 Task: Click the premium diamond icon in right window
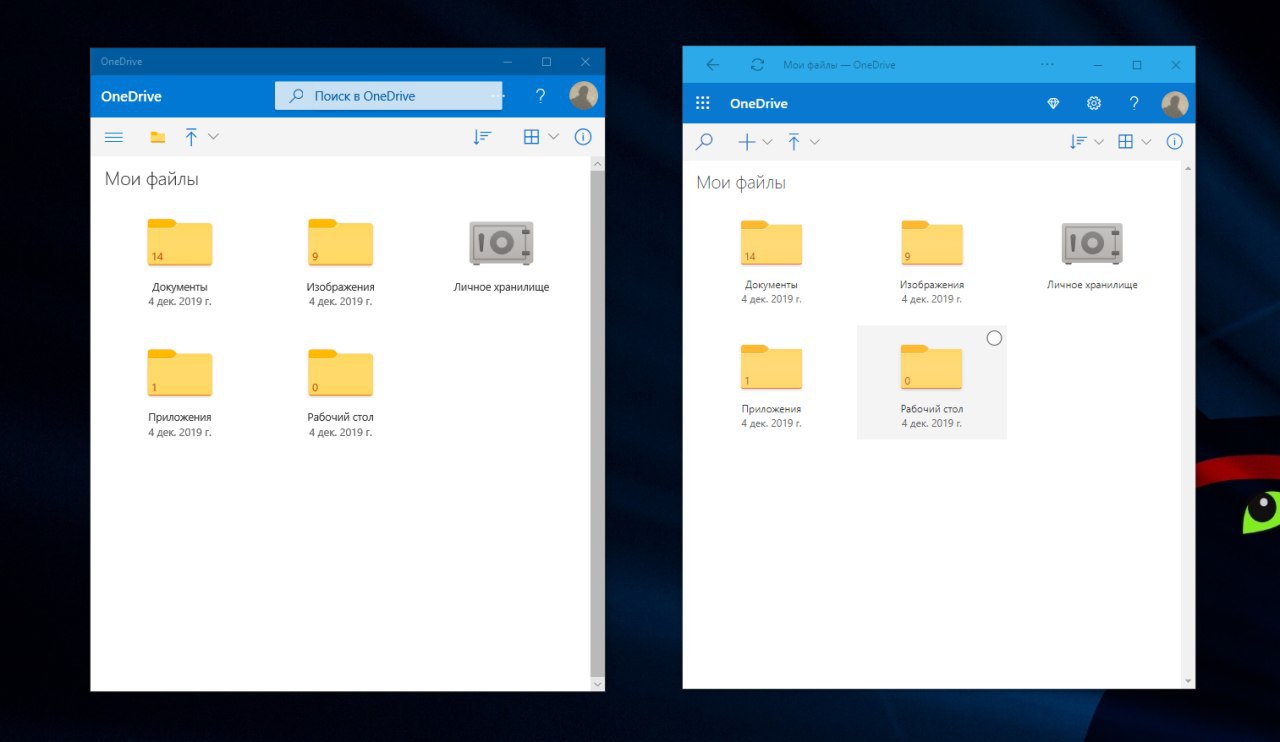point(1053,103)
